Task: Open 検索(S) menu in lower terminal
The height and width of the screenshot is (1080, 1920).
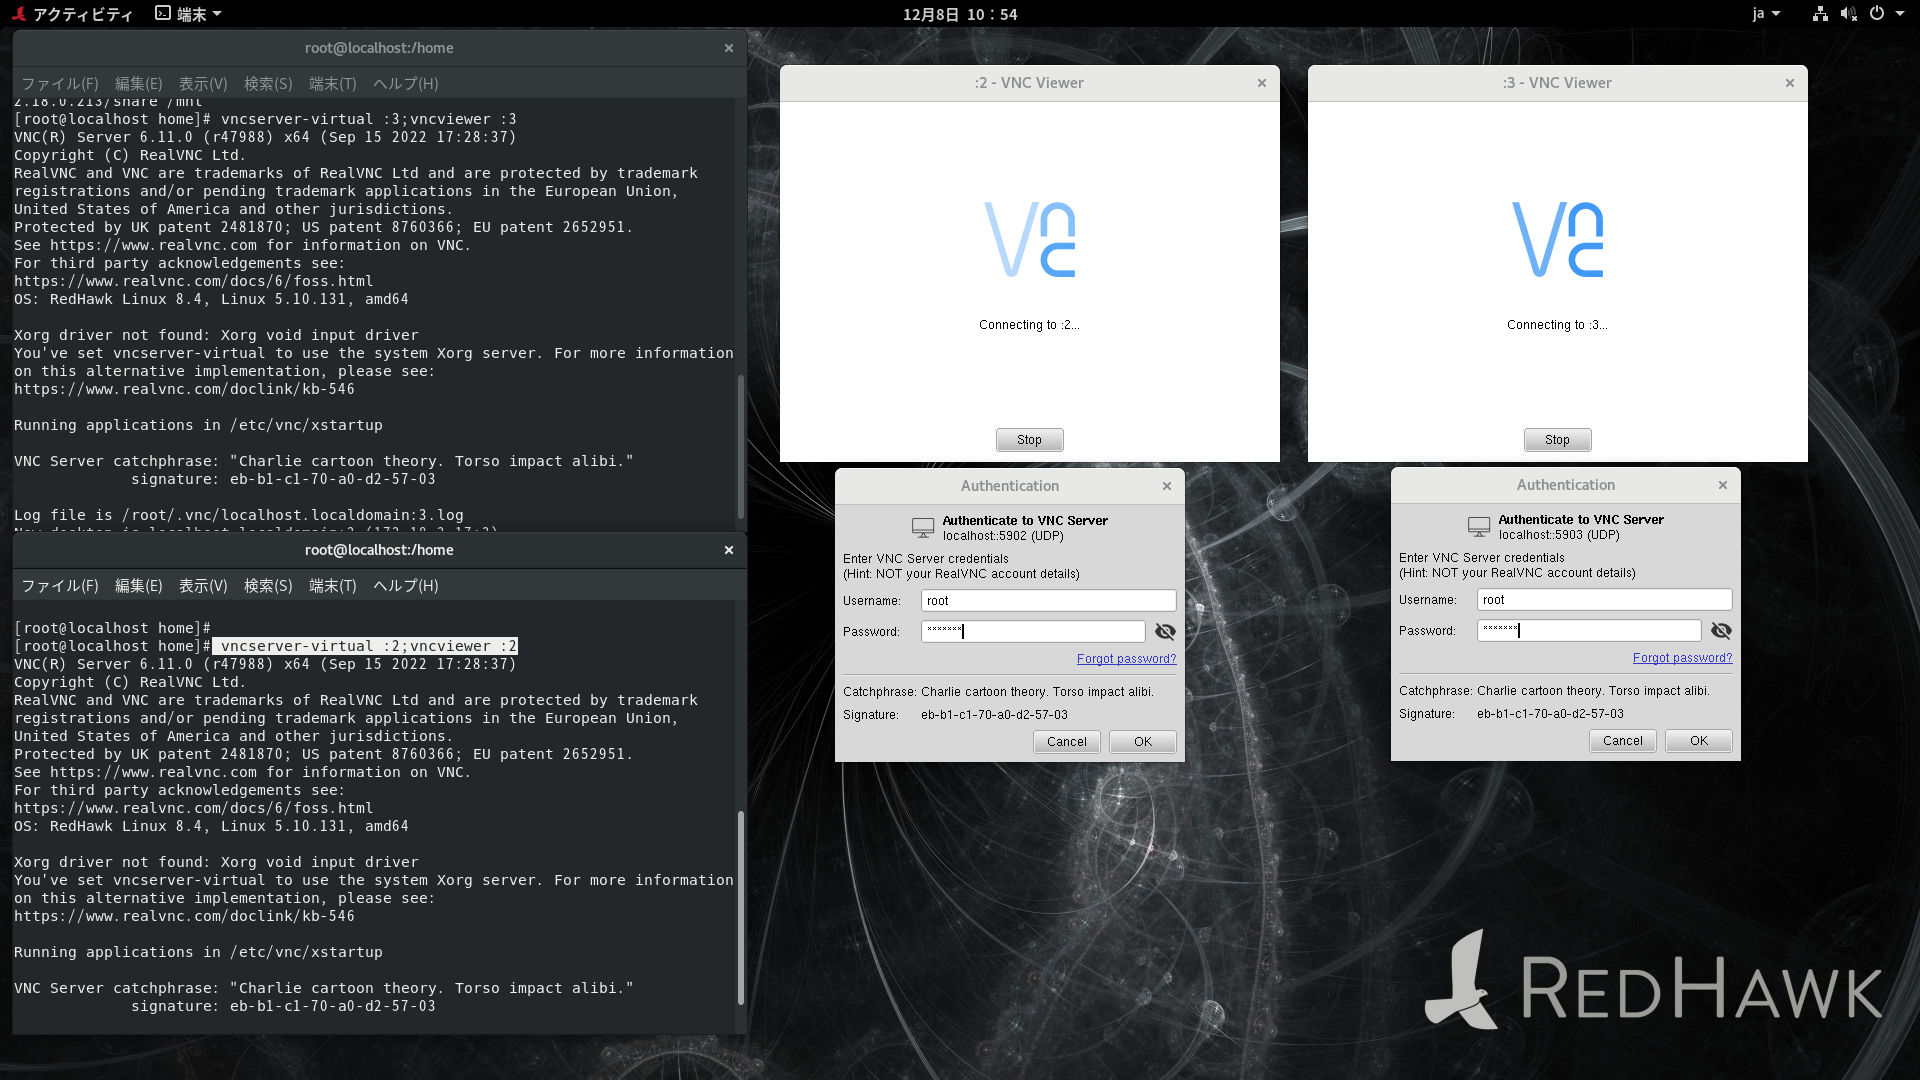Action: tap(268, 586)
